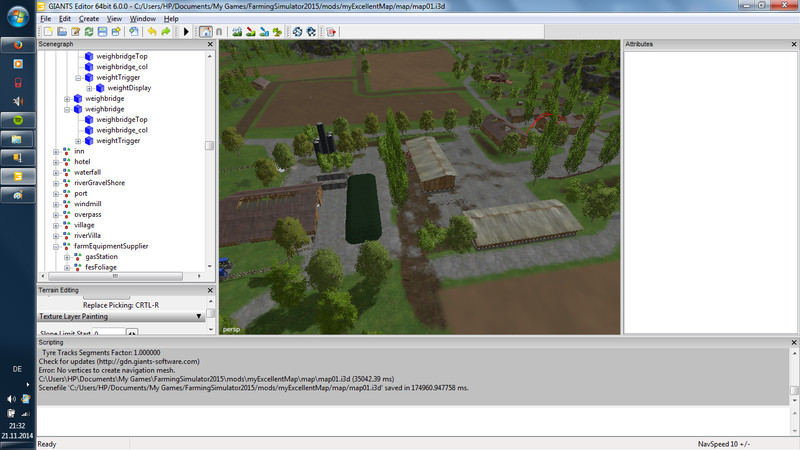This screenshot has width=800, height=450.
Task: Click the taskbar clock showing 21:32
Action: (x=17, y=426)
